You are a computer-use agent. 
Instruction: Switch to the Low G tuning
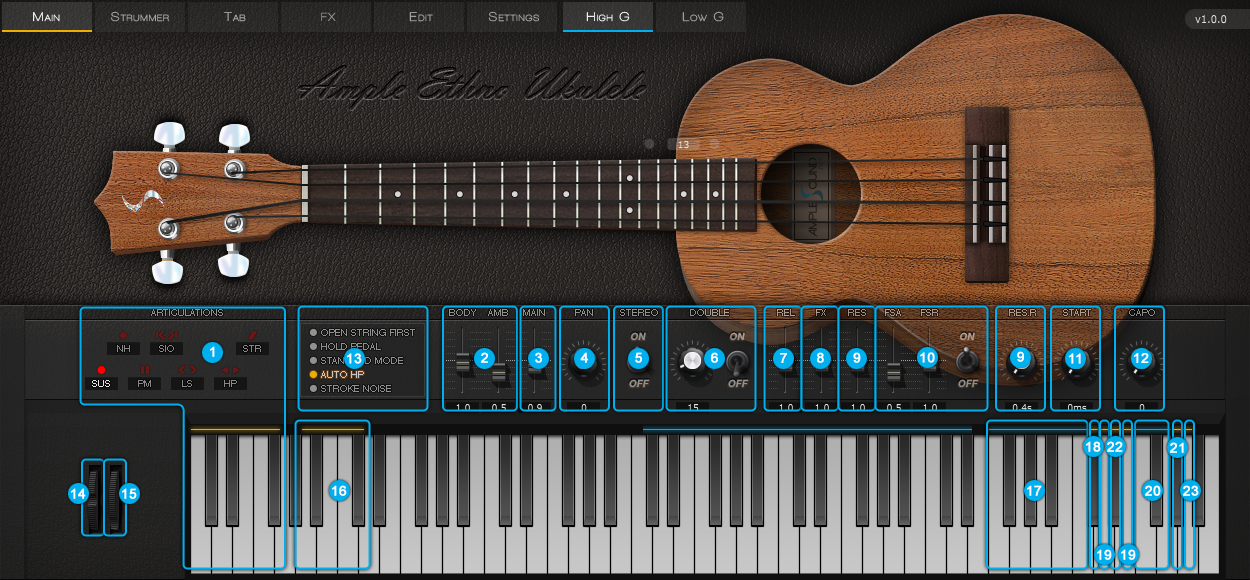(x=701, y=17)
